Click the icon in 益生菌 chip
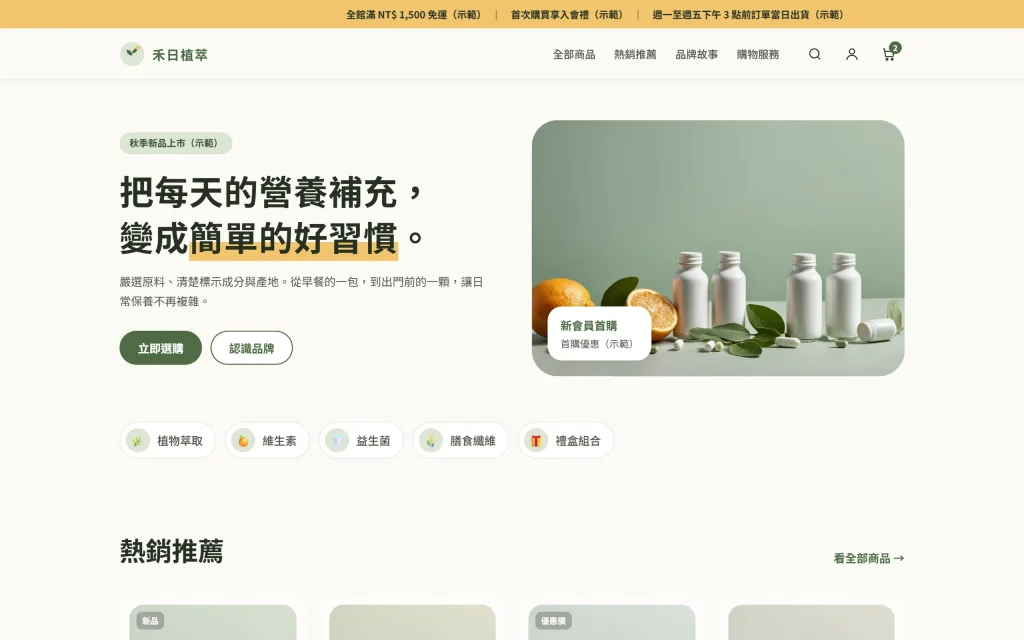Viewport: 1024px width, 640px height. 337,441
